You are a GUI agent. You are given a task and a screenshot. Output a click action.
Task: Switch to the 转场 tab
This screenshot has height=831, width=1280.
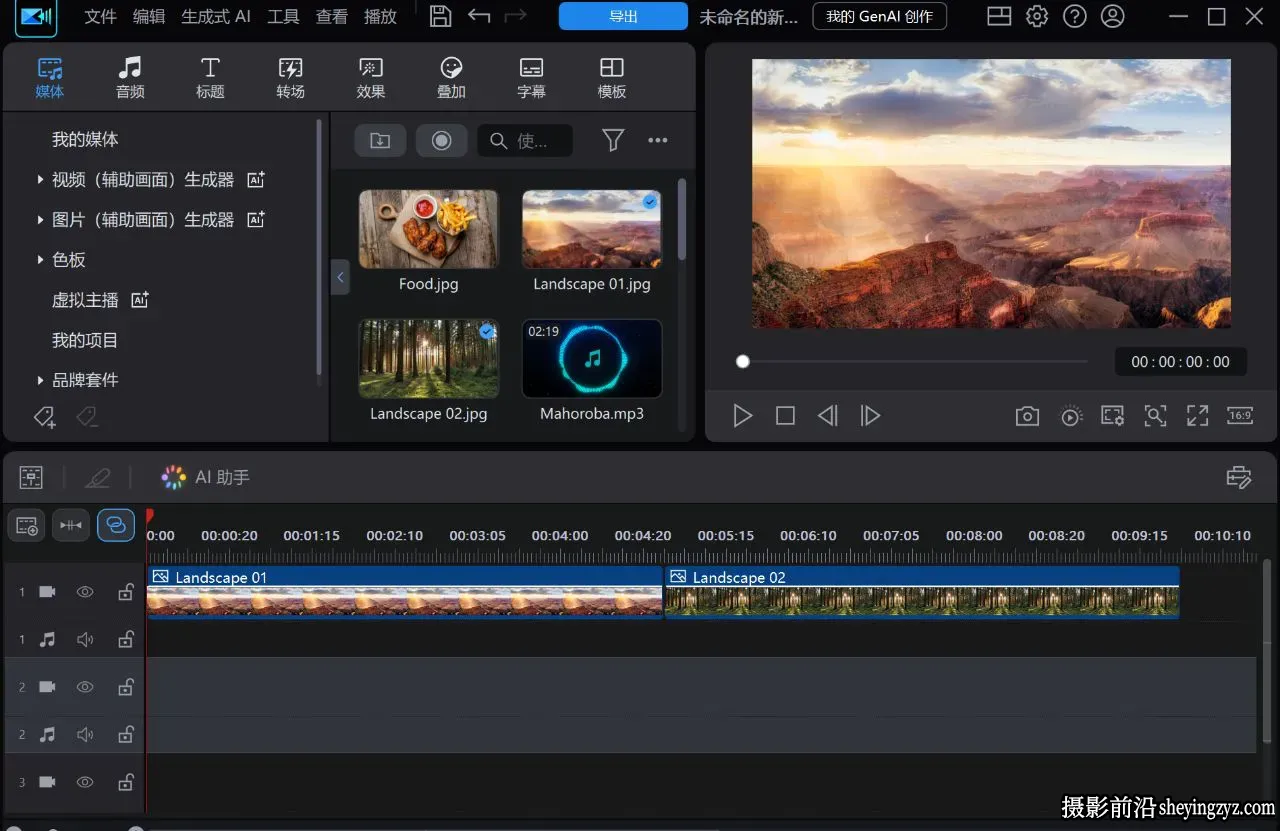290,78
